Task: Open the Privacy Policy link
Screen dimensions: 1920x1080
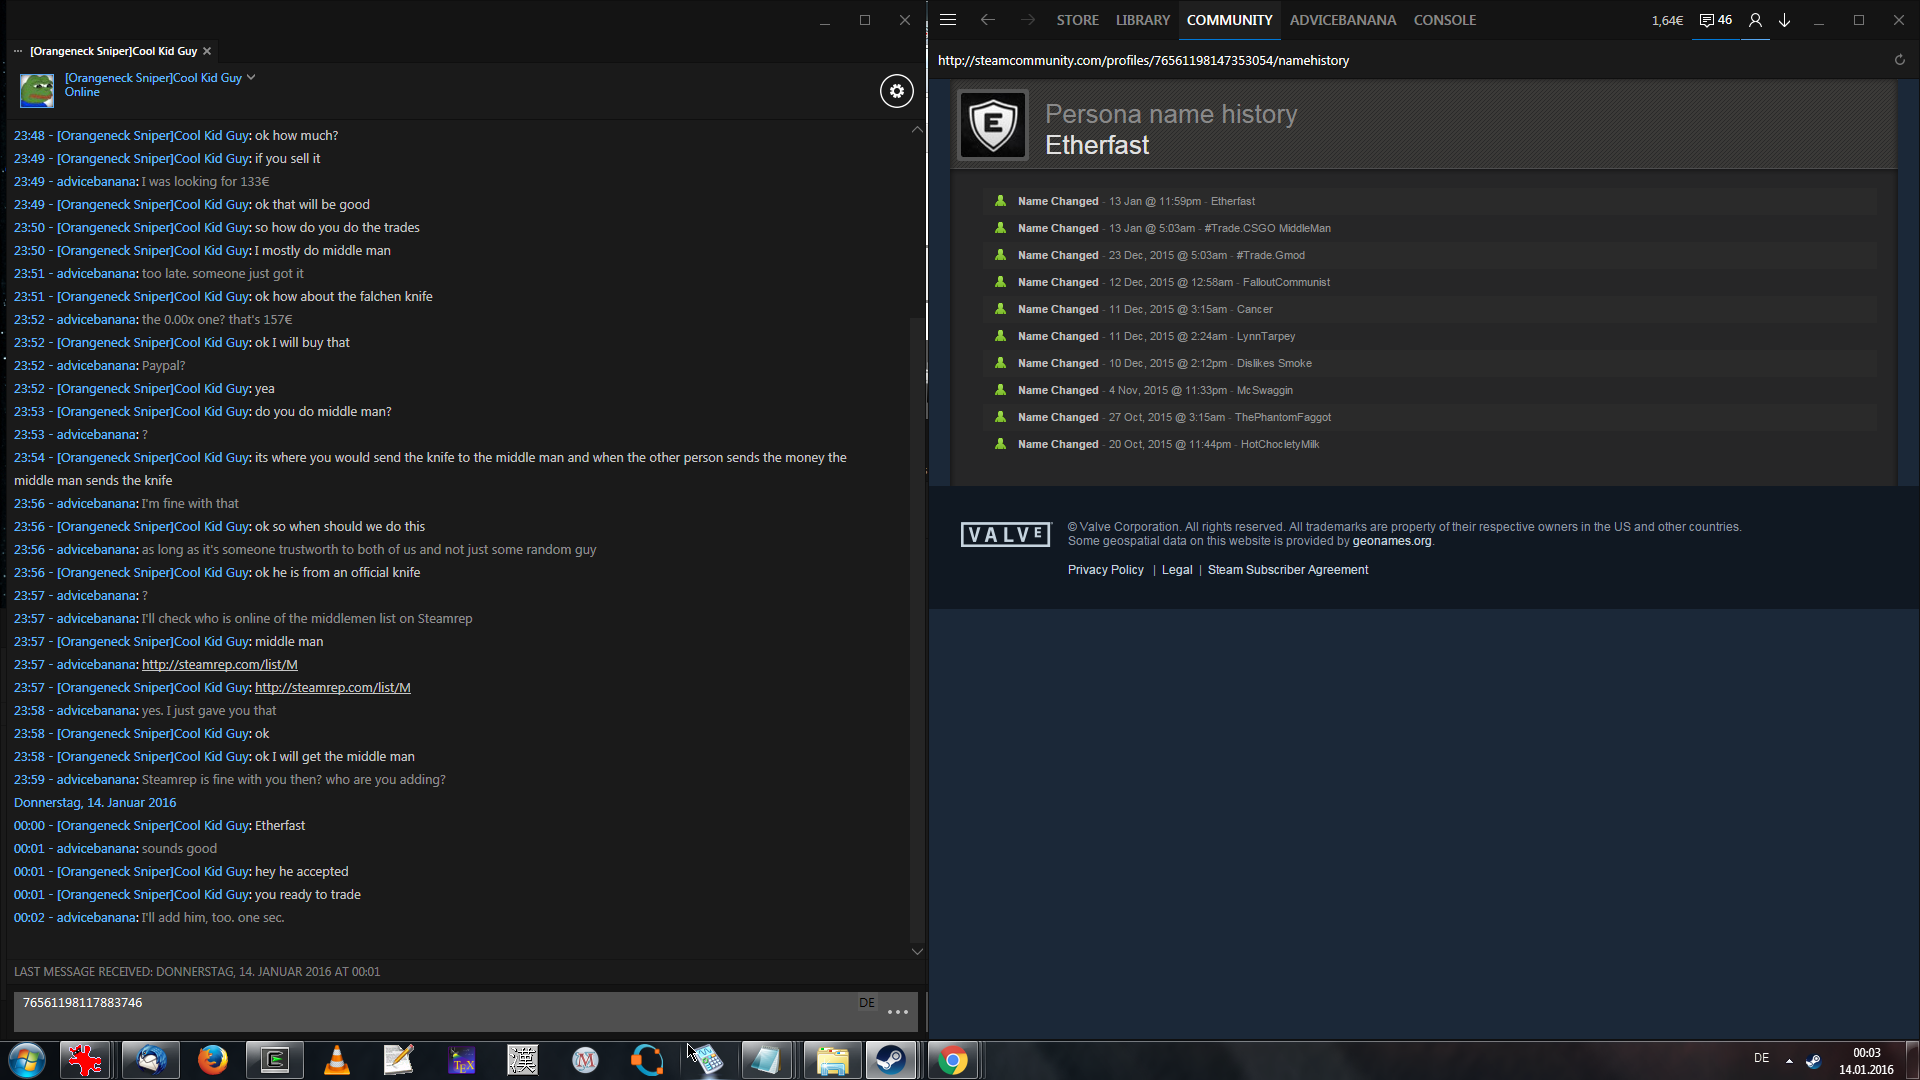Action: pyautogui.click(x=1105, y=570)
